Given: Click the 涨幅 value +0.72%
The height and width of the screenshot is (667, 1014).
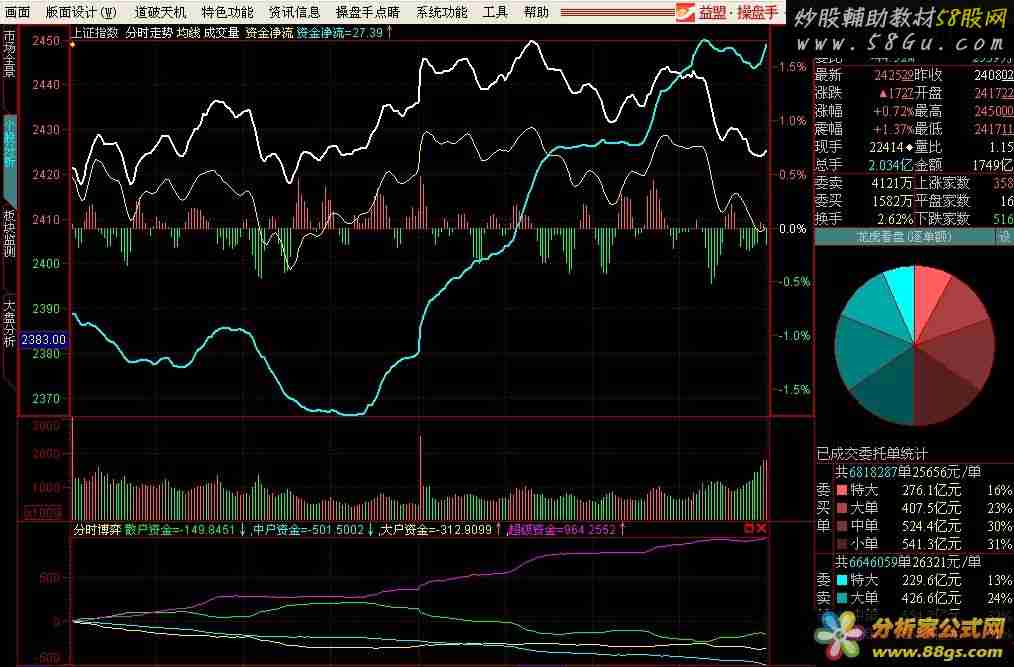Looking at the screenshot, I should [x=893, y=111].
